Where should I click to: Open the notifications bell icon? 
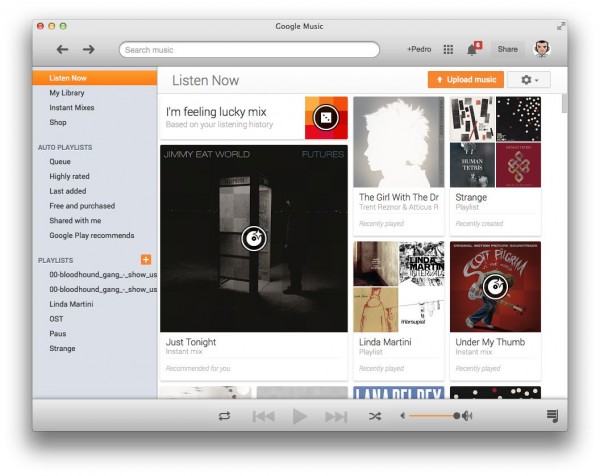pyautogui.click(x=473, y=49)
